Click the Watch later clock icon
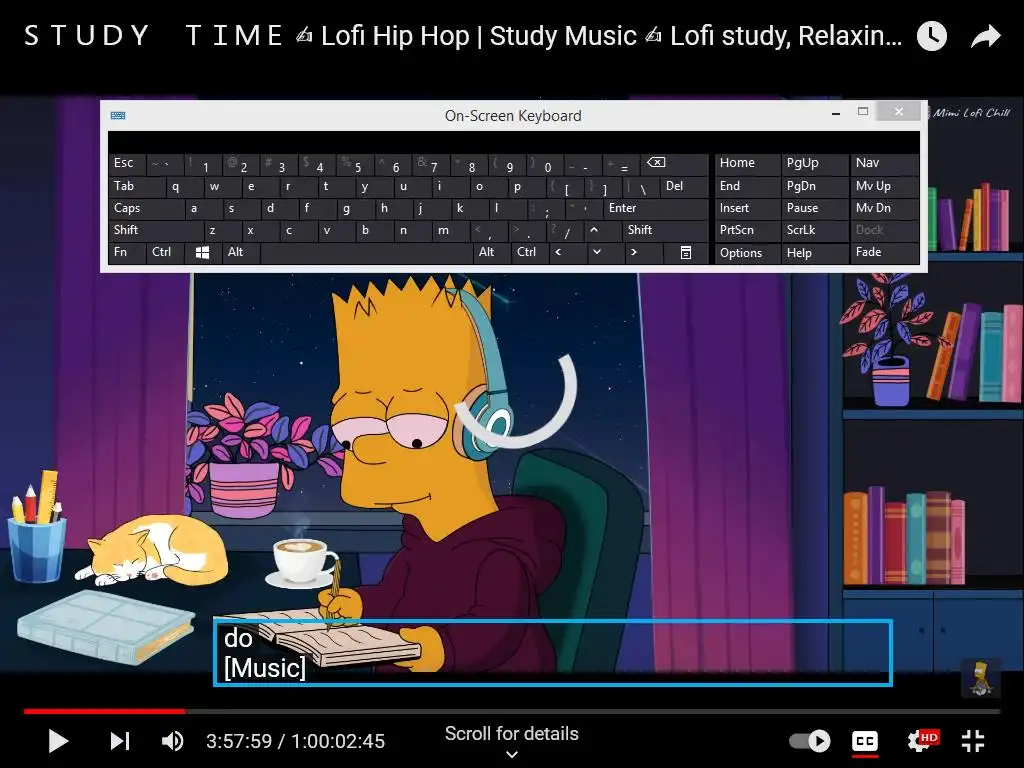Image resolution: width=1024 pixels, height=768 pixels. pyautogui.click(x=932, y=36)
